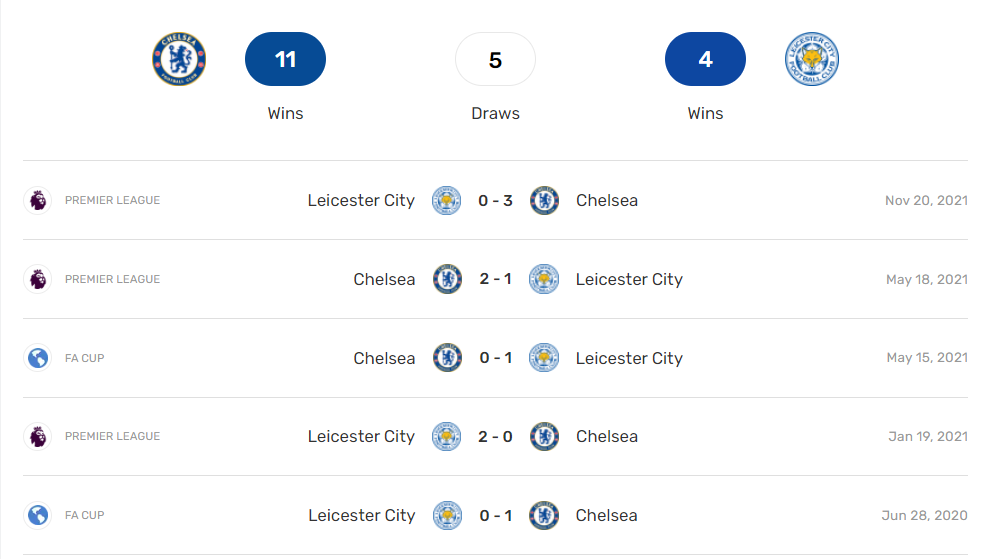The image size is (990, 559).
Task: Open Leicester City link in Nov 20, 2021 match
Action: click(x=361, y=200)
